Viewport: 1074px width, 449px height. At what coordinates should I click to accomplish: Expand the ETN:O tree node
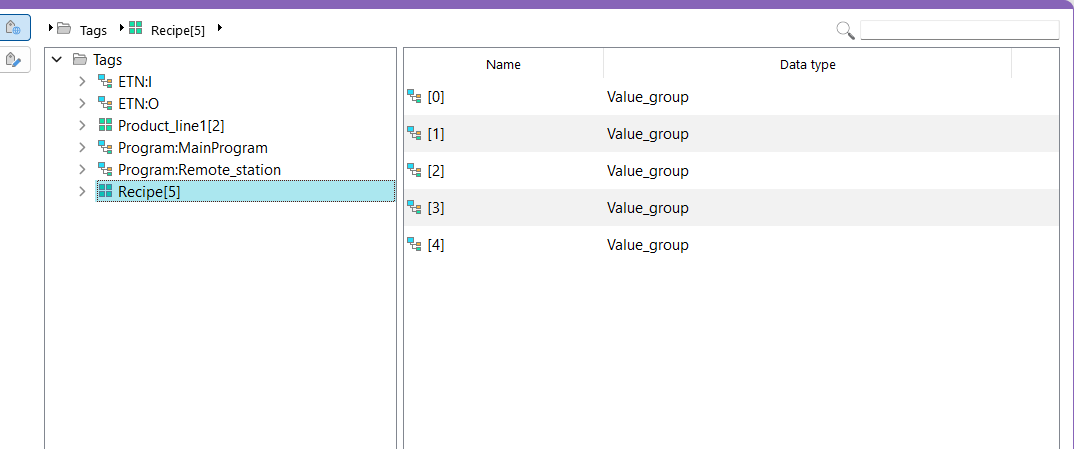click(82, 104)
